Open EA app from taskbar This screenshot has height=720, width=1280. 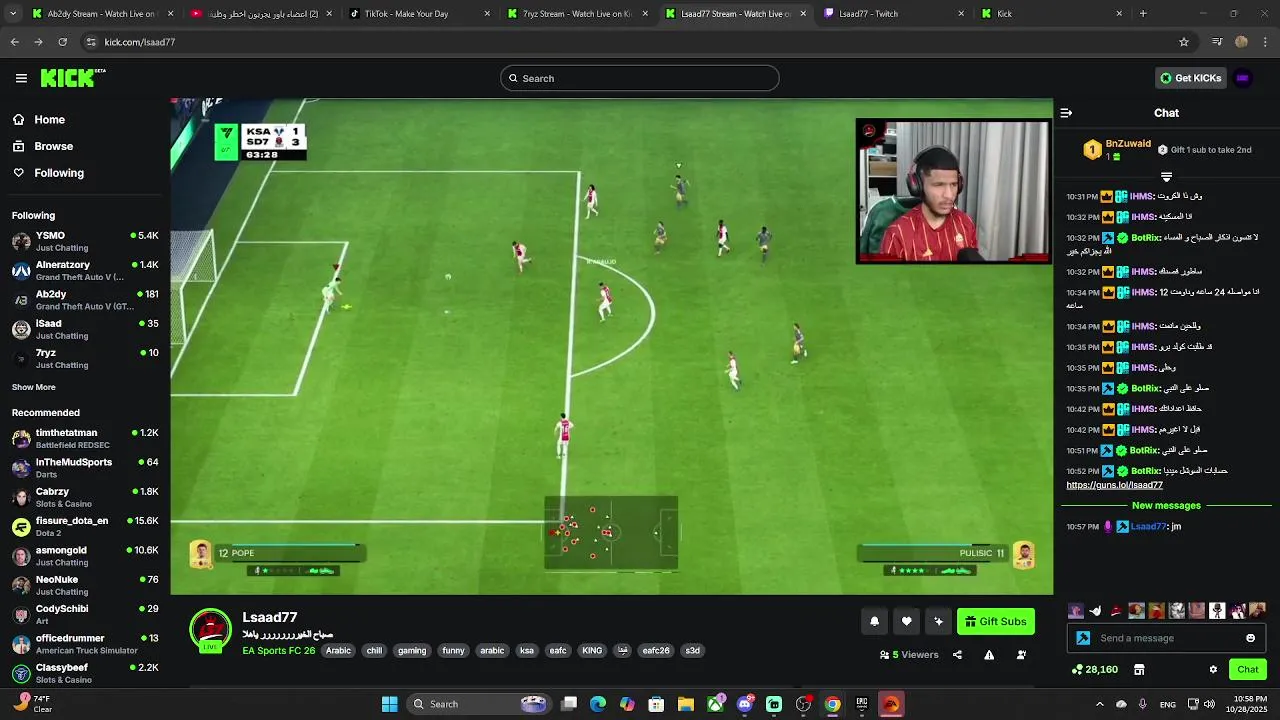(890, 704)
